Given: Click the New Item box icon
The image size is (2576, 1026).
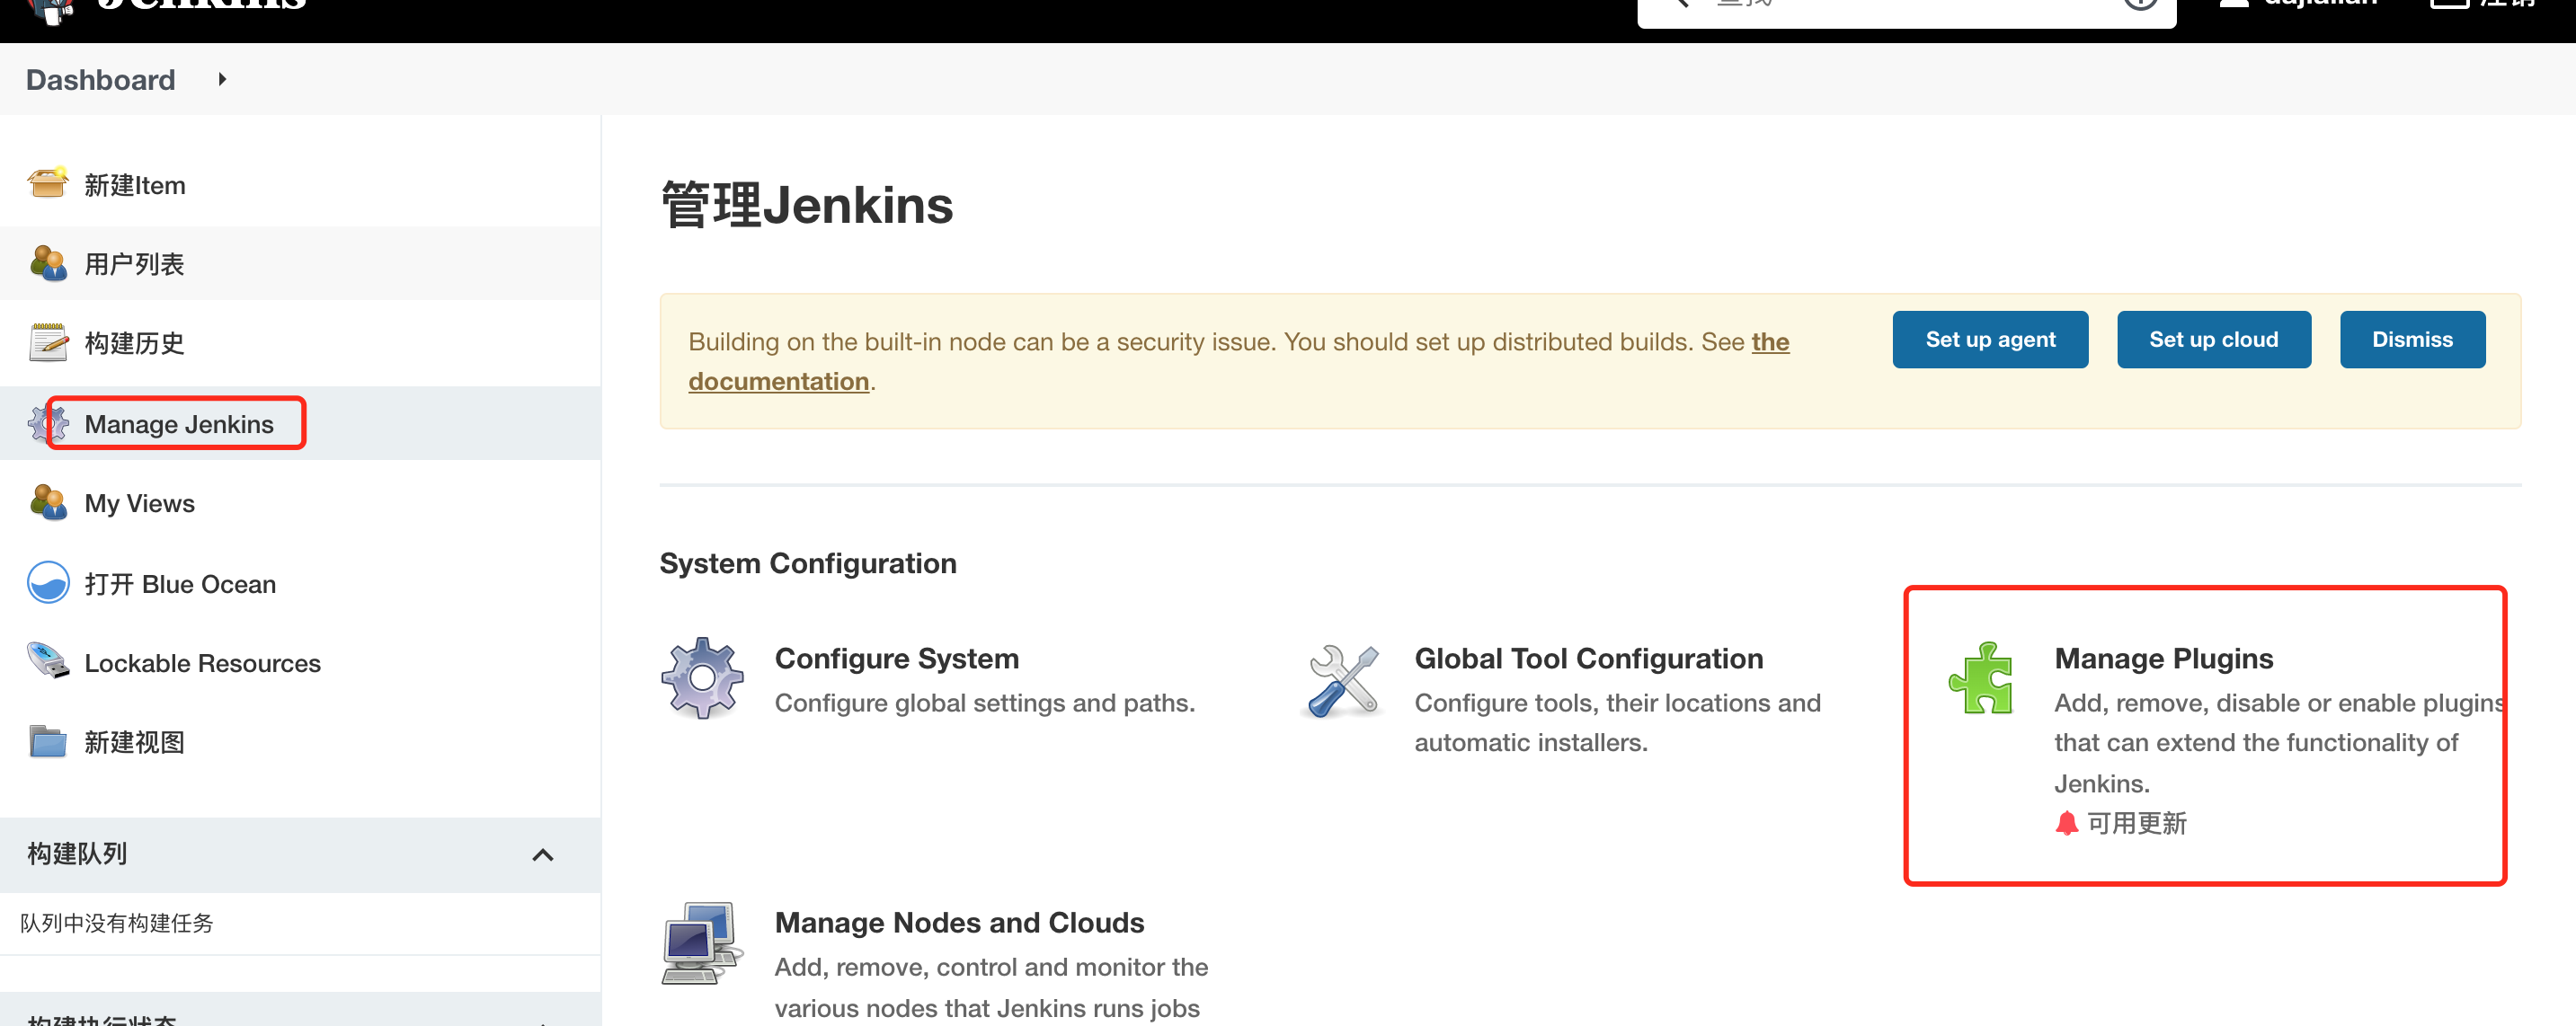Looking at the screenshot, I should pyautogui.click(x=47, y=184).
